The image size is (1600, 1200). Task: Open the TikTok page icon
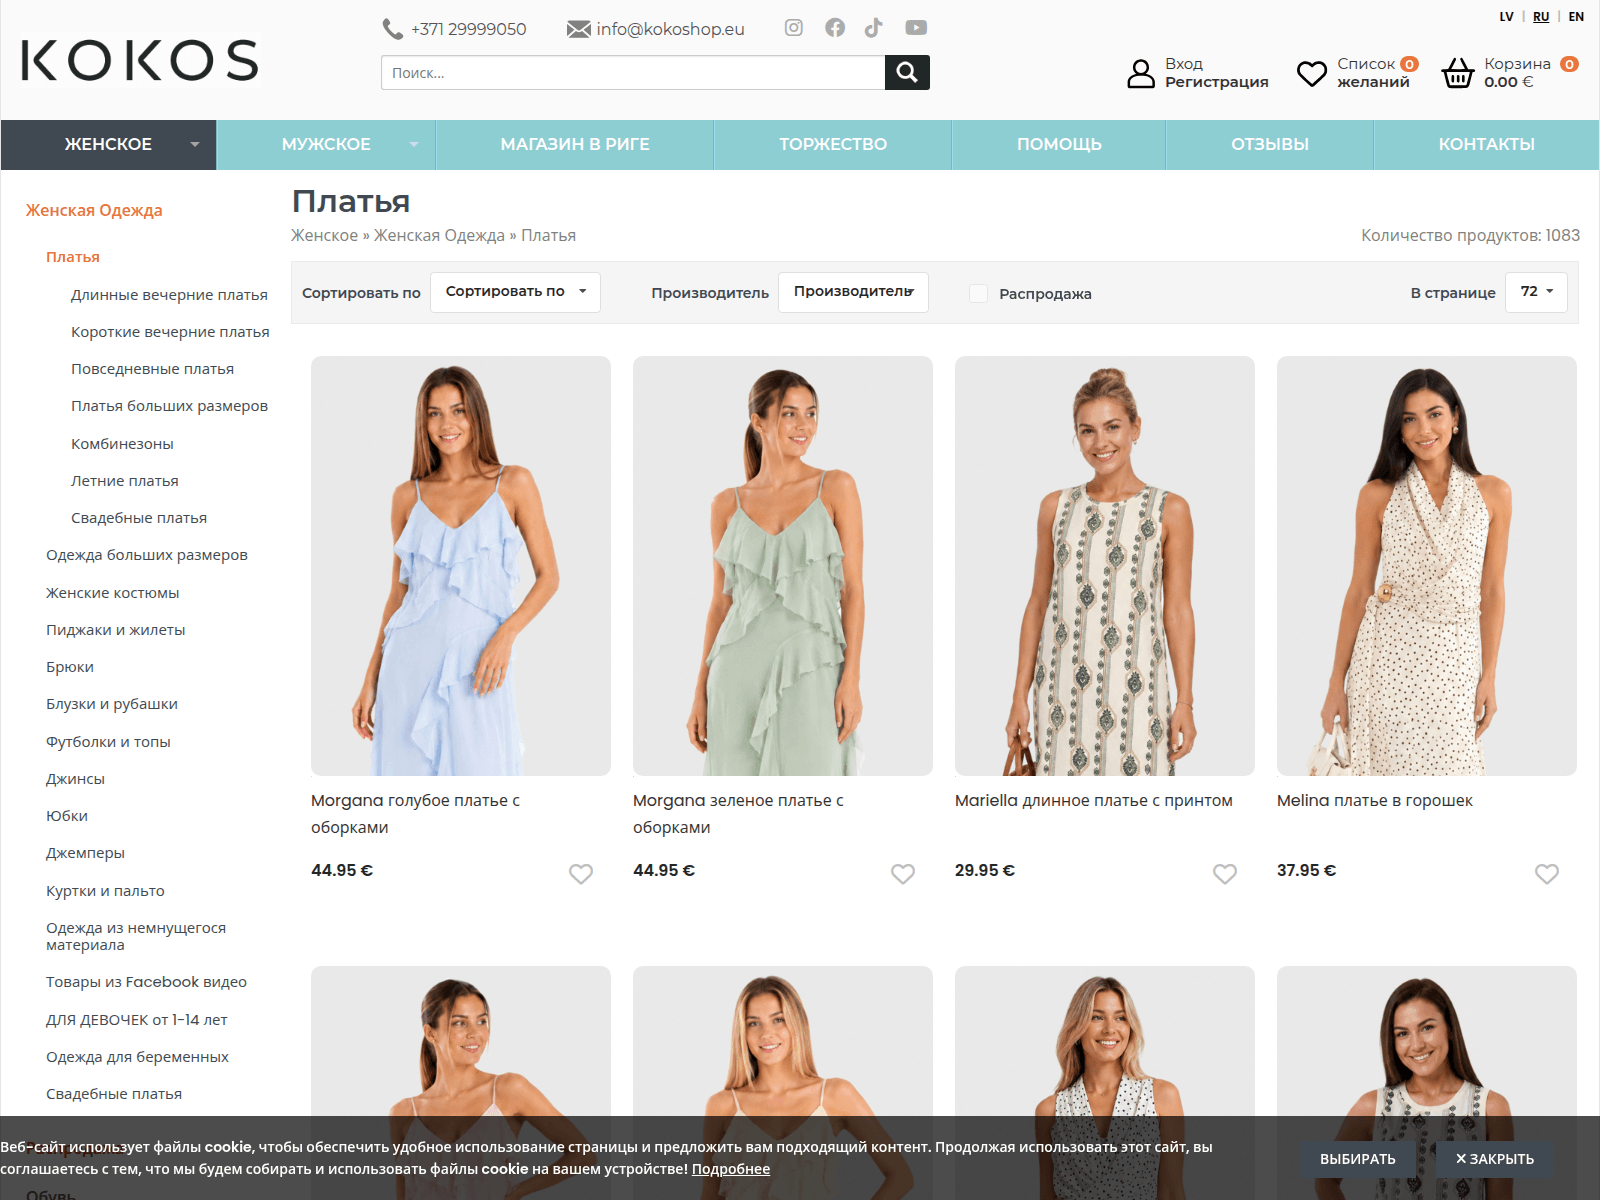pos(874,28)
